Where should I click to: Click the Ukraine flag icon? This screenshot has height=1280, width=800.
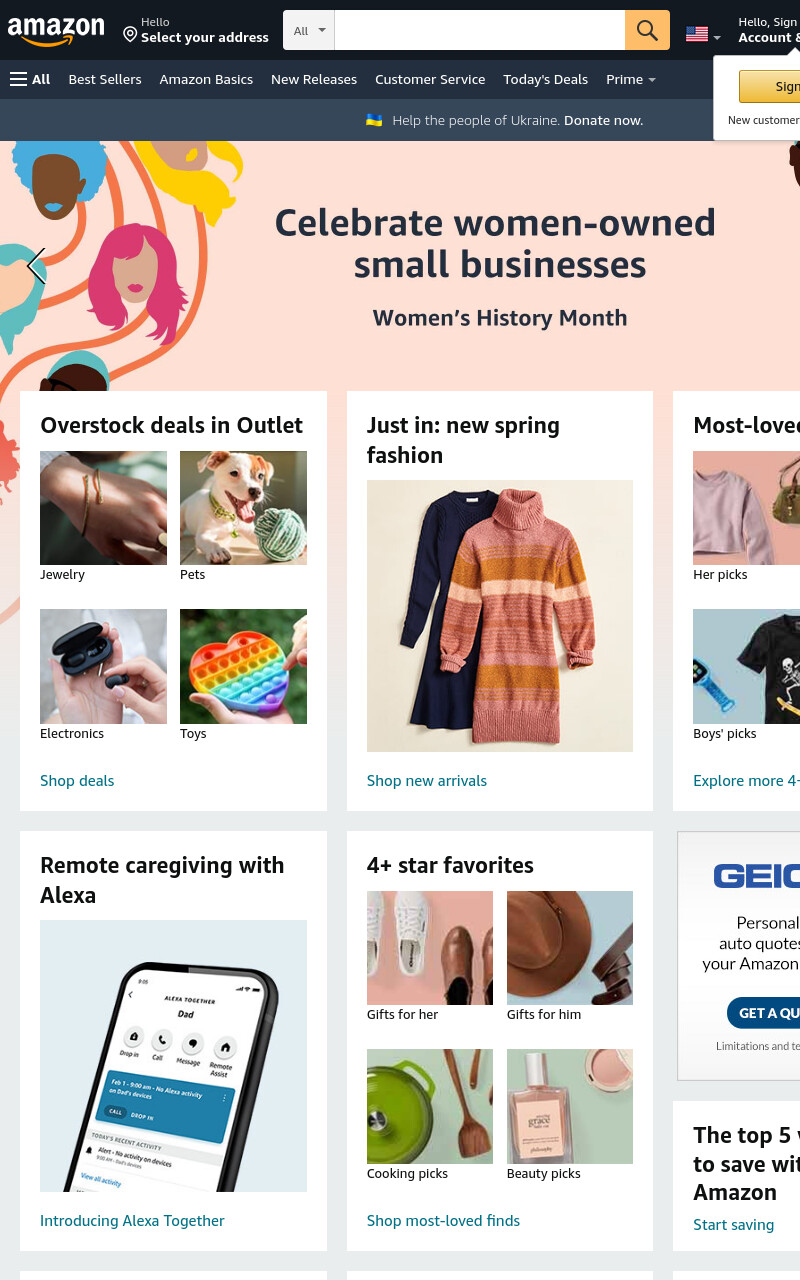click(x=374, y=120)
